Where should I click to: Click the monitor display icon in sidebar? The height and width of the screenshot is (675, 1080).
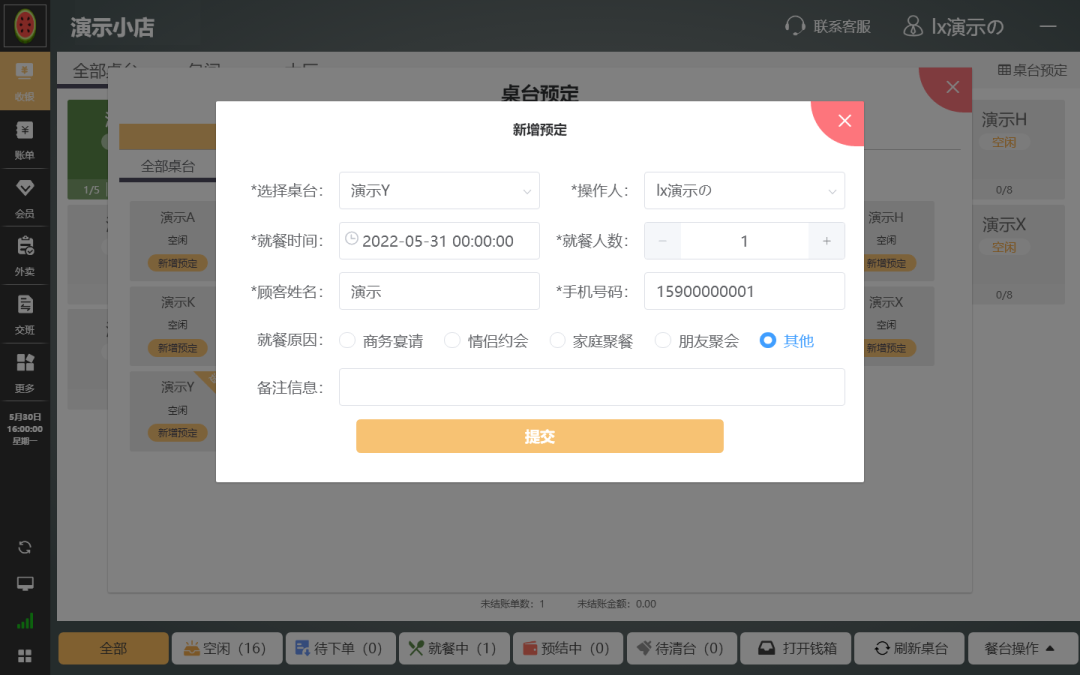25,584
